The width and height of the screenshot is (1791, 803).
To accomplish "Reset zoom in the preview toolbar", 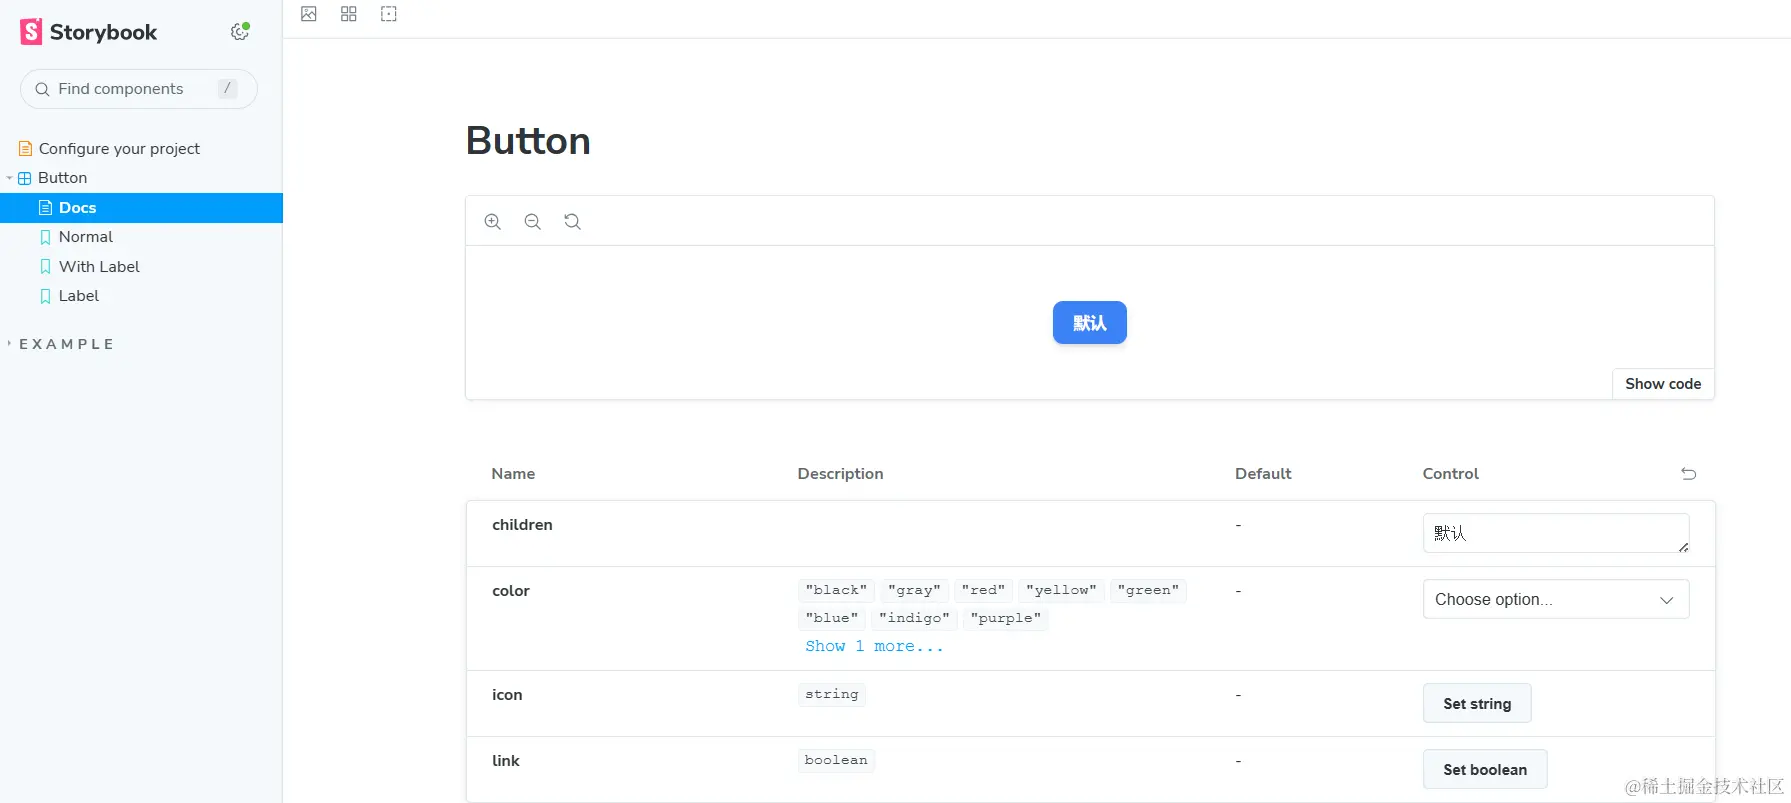I will coord(572,222).
